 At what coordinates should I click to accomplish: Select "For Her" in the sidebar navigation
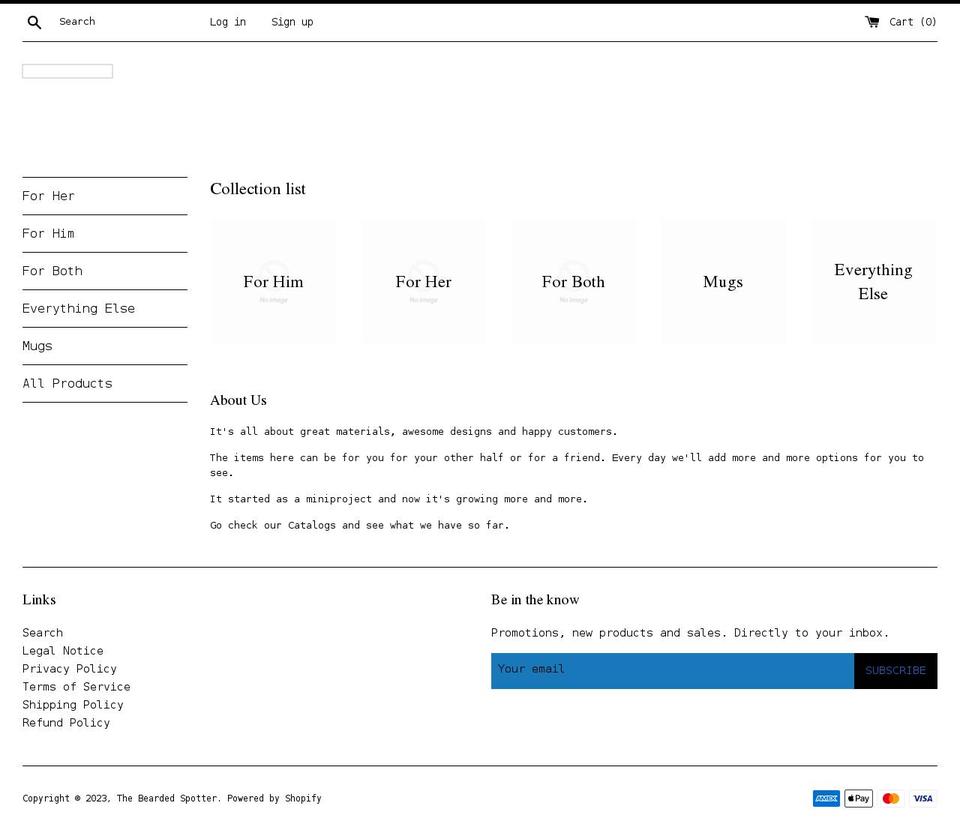click(48, 195)
